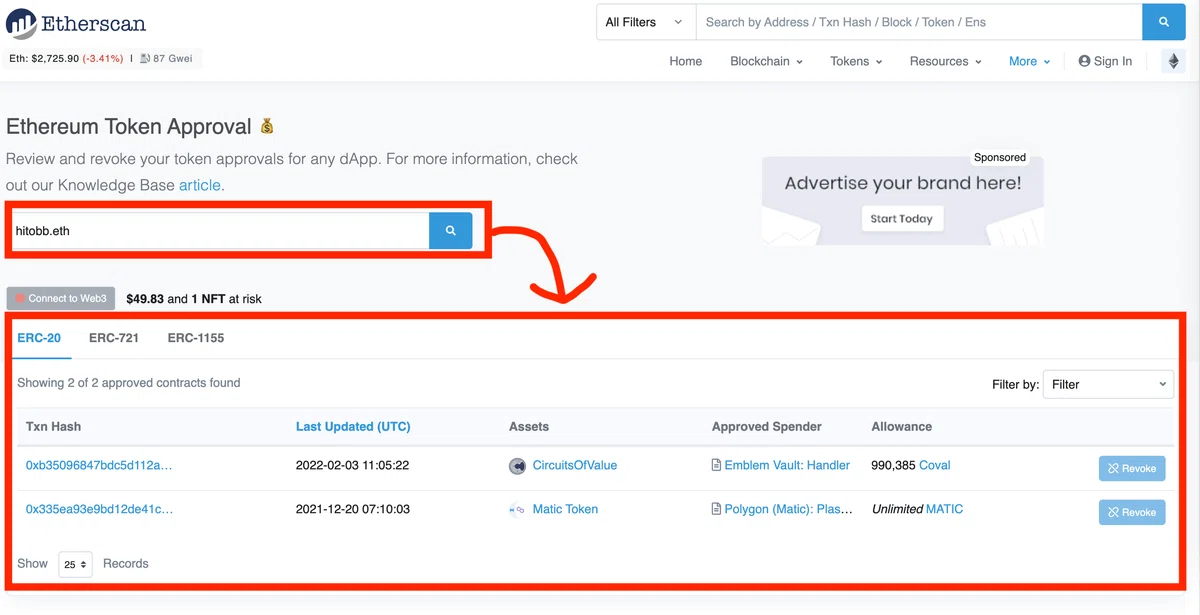Click the Start Today ad button
The image size is (1200, 615).
point(902,218)
